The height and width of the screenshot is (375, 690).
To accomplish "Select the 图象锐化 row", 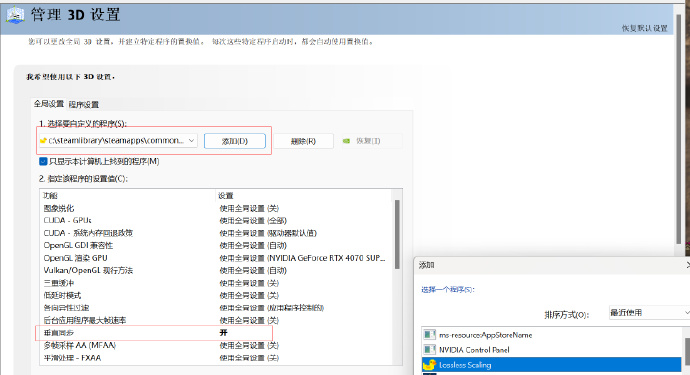I will [x=216, y=208].
